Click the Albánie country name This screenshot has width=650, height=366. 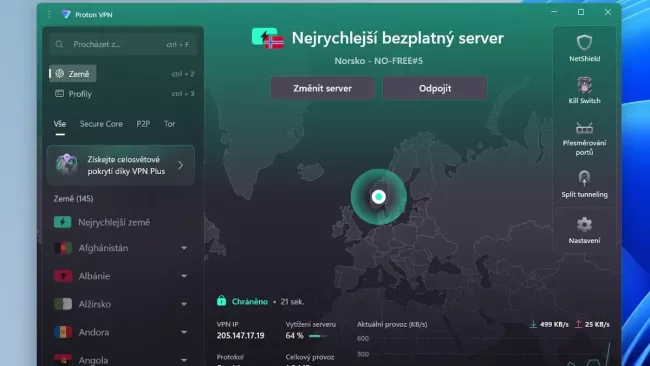(94, 276)
